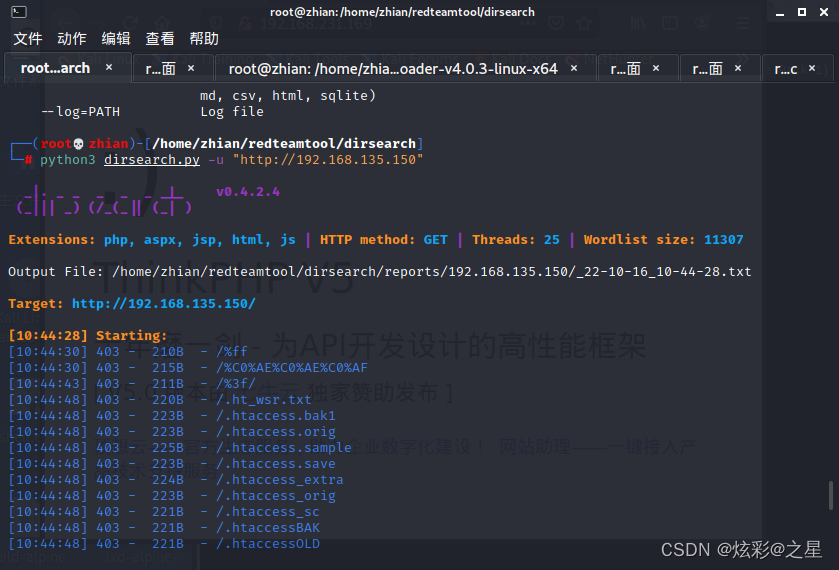Click the [10:44:28] Starting: line
The height and width of the screenshot is (570, 839).
click(x=88, y=336)
